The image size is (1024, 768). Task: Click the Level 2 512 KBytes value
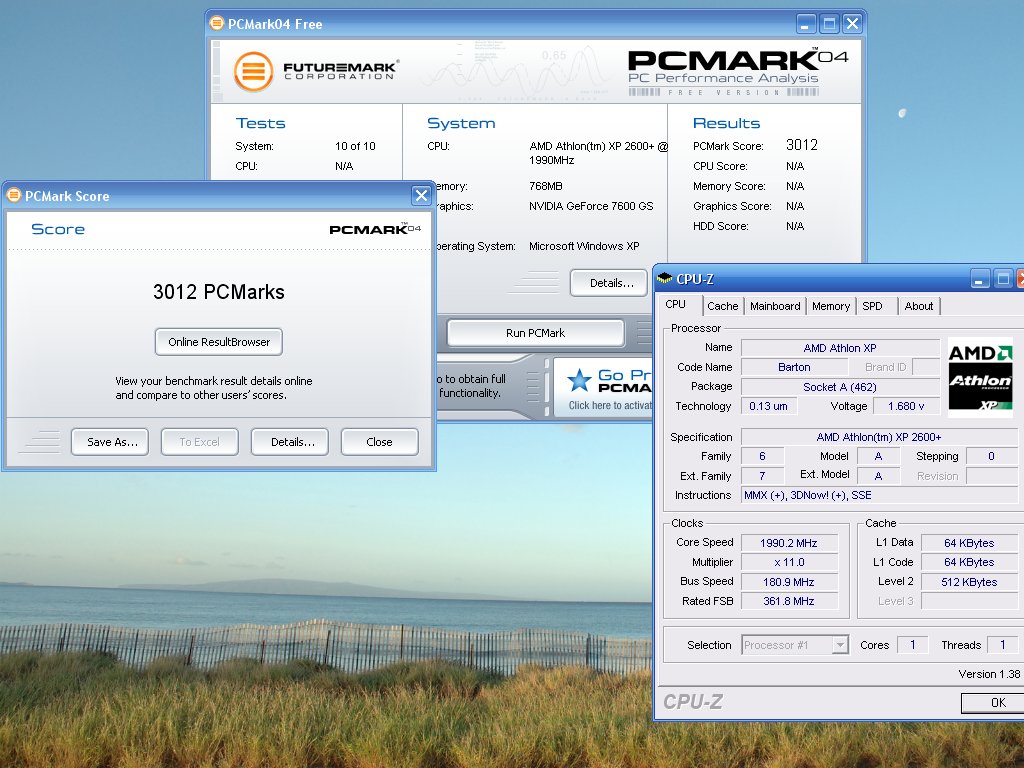(x=969, y=582)
